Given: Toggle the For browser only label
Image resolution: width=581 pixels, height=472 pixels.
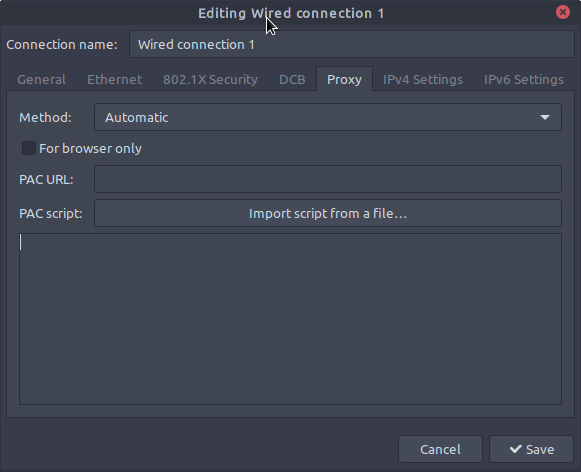Looking at the screenshot, I should (90, 149).
